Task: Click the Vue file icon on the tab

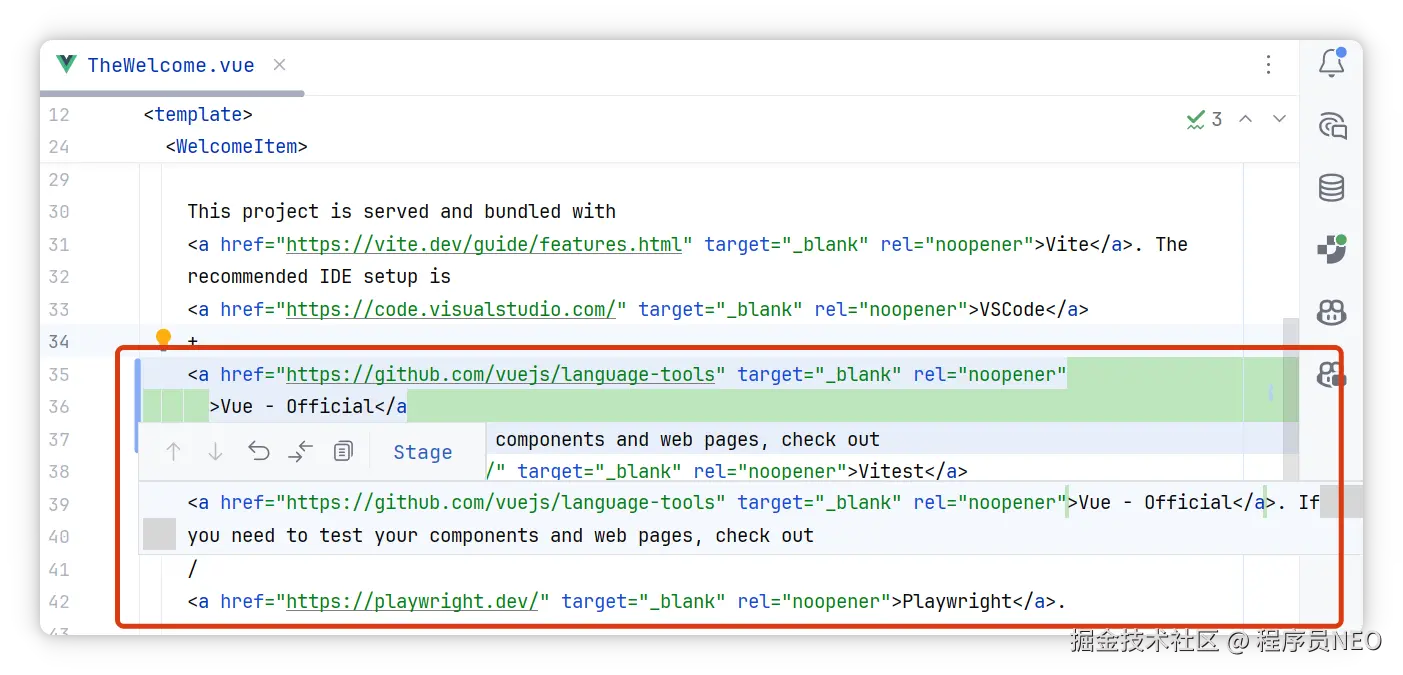Action: tap(66, 65)
